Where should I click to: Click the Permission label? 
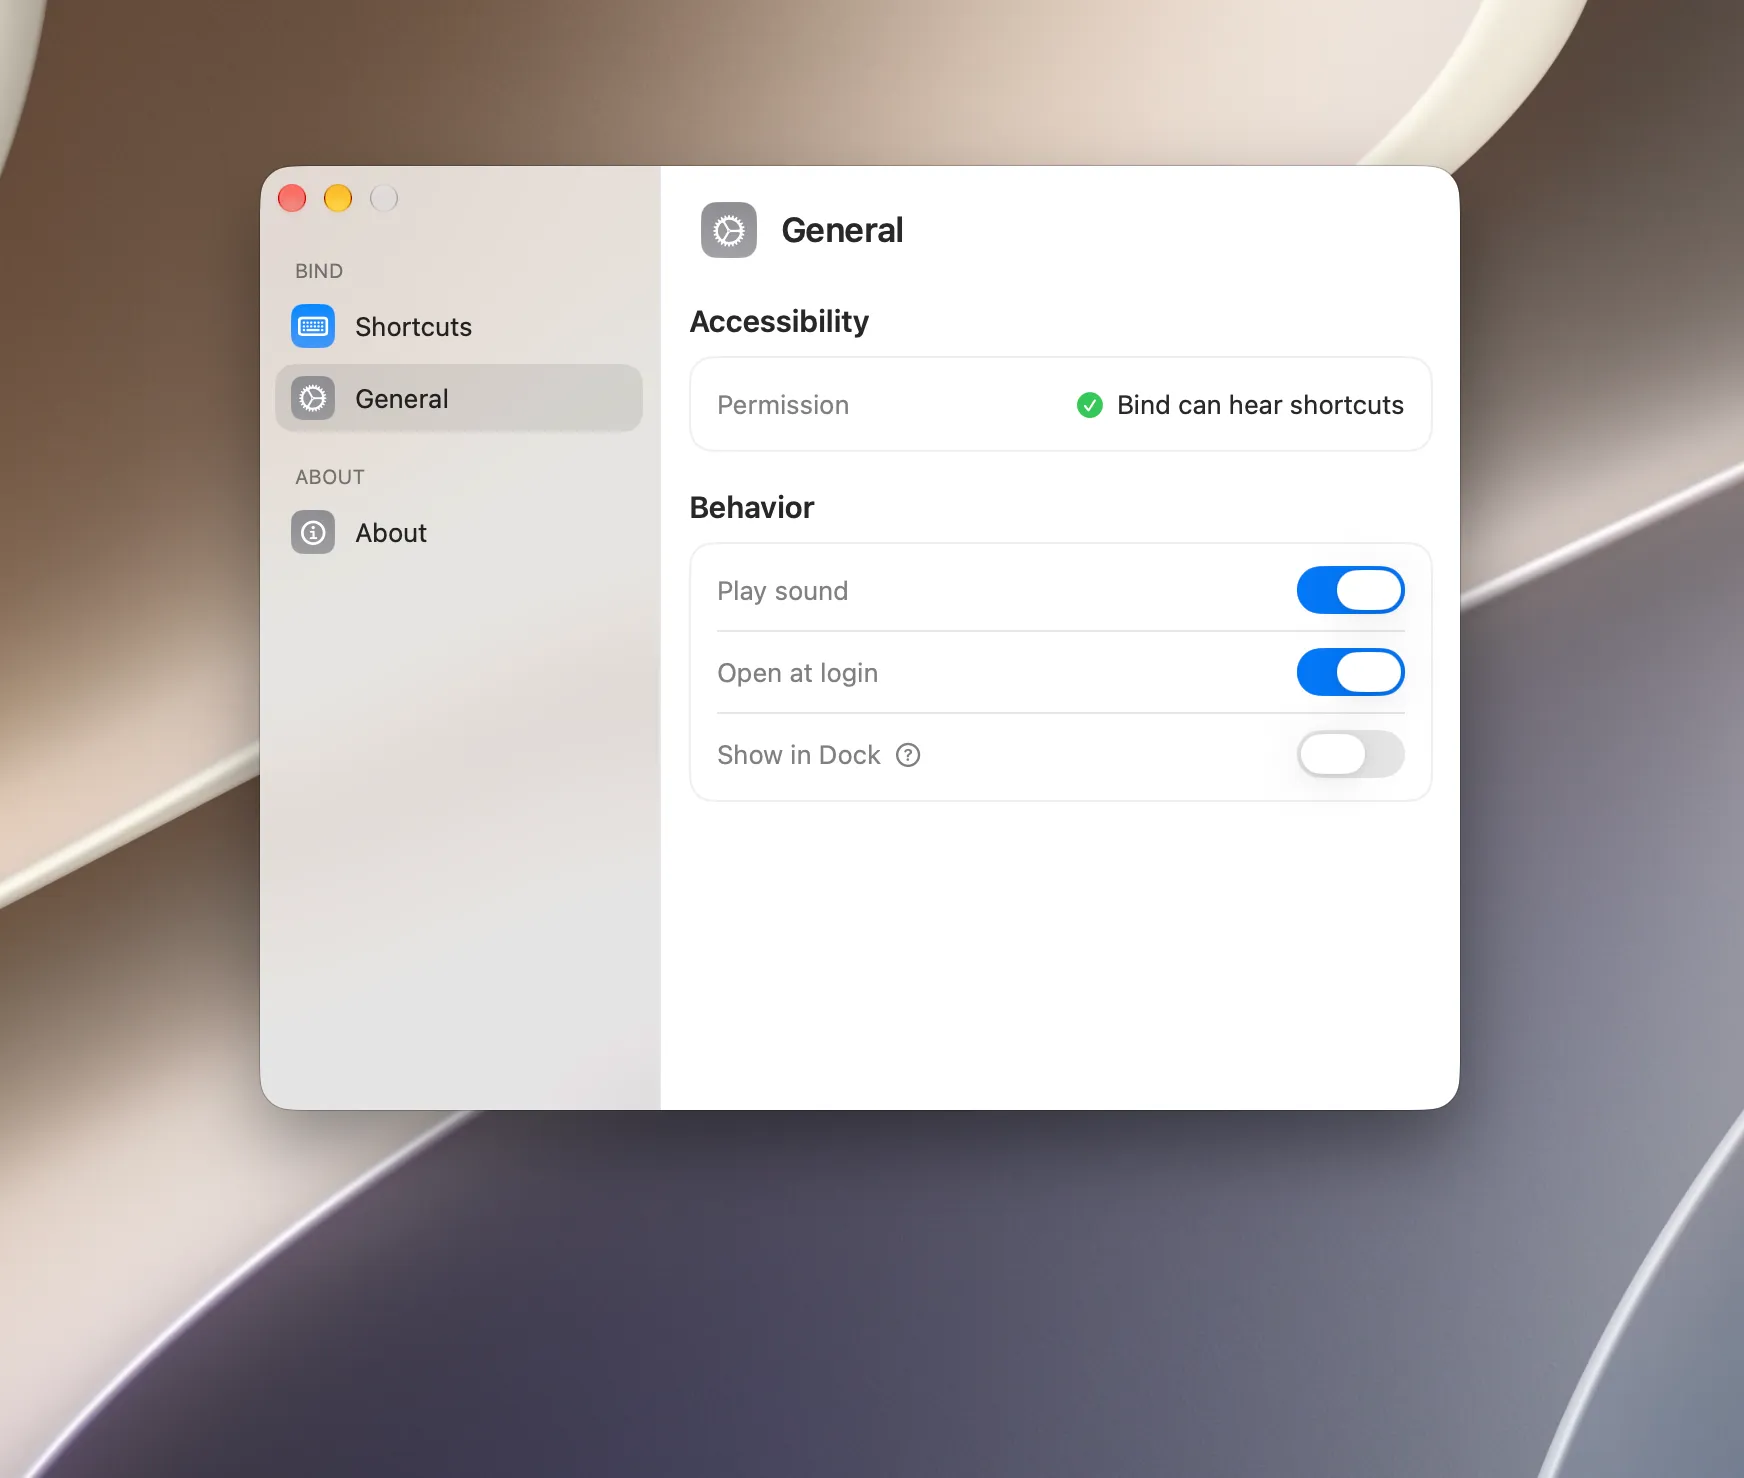(783, 405)
